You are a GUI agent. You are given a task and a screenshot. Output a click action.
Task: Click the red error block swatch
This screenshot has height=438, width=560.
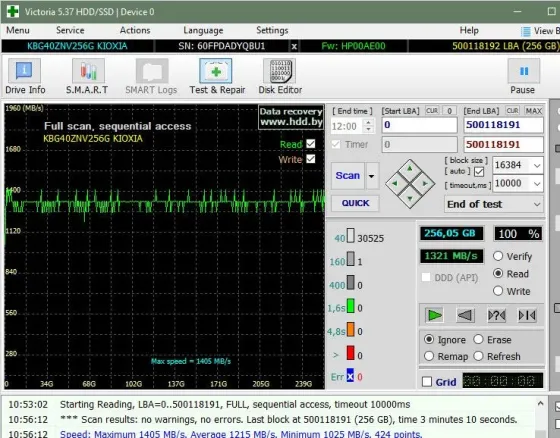pyautogui.click(x=350, y=353)
